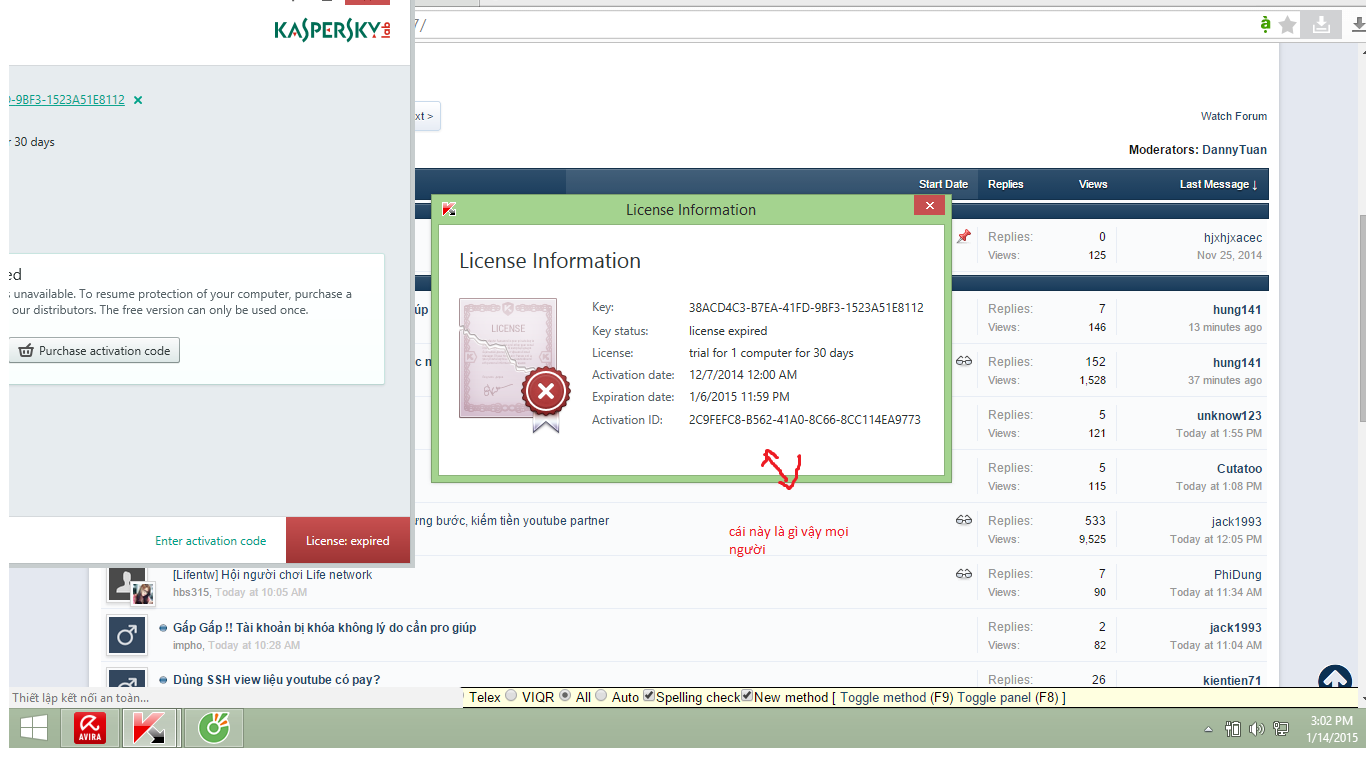Viewport: 1366px width, 768px height.
Task: Click the Toggle panel (F8) link
Action: tap(1009, 697)
